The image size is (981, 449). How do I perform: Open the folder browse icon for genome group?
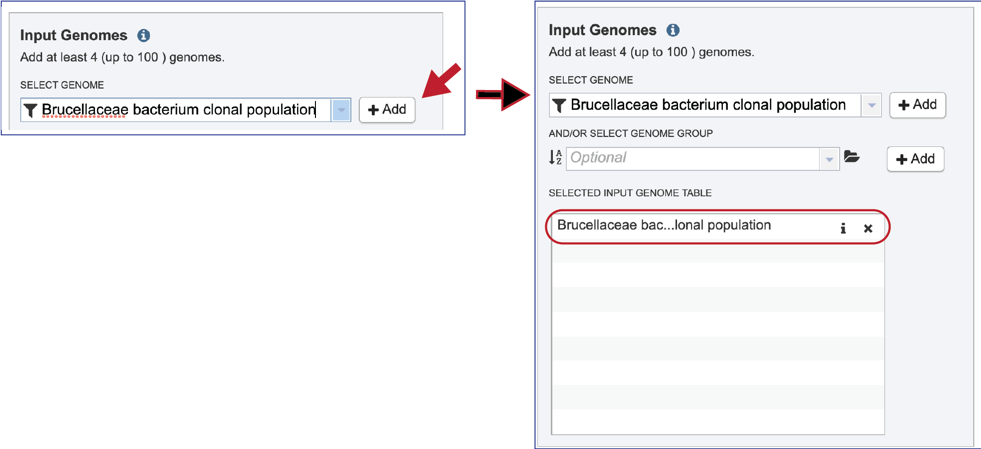click(851, 157)
